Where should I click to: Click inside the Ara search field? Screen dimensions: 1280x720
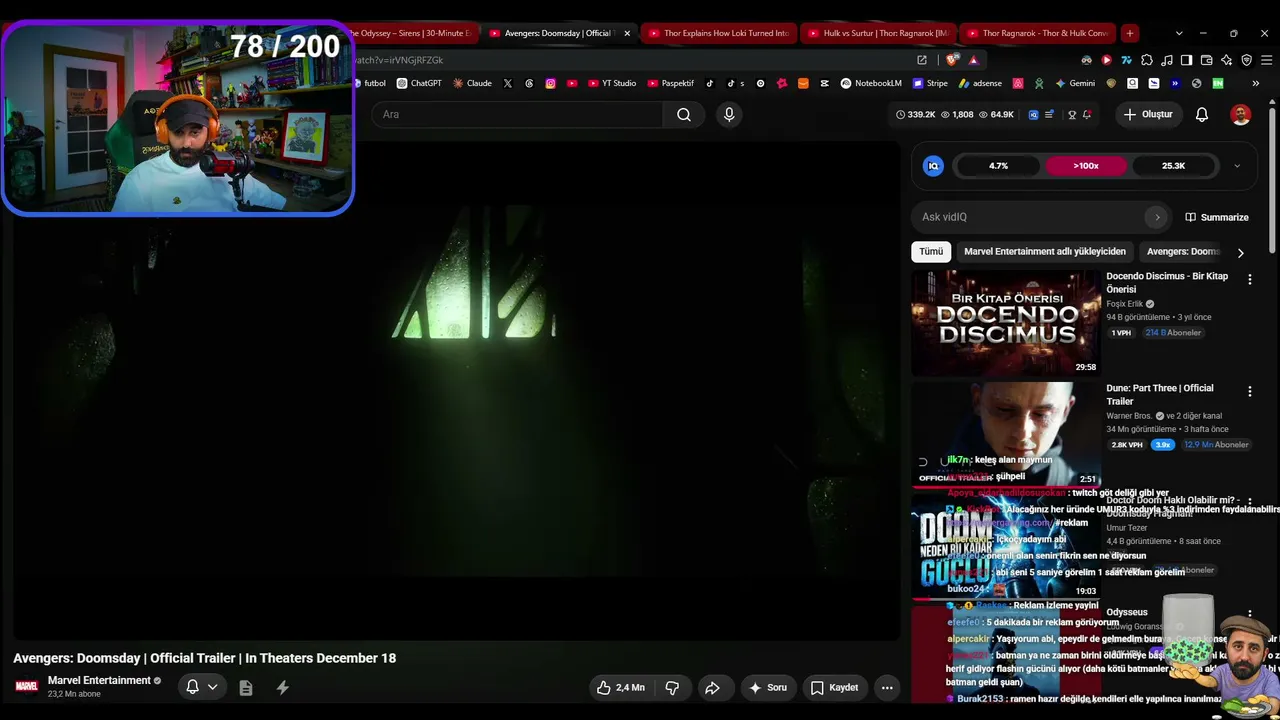point(517,114)
